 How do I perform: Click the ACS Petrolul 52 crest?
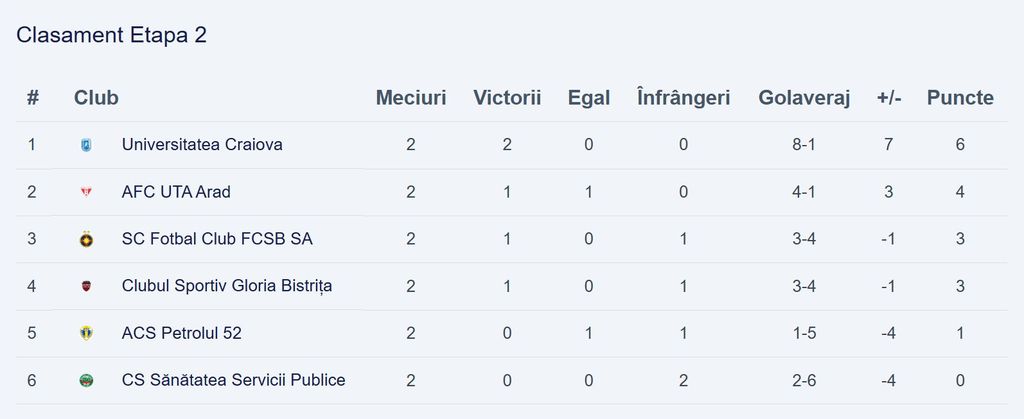click(x=86, y=333)
